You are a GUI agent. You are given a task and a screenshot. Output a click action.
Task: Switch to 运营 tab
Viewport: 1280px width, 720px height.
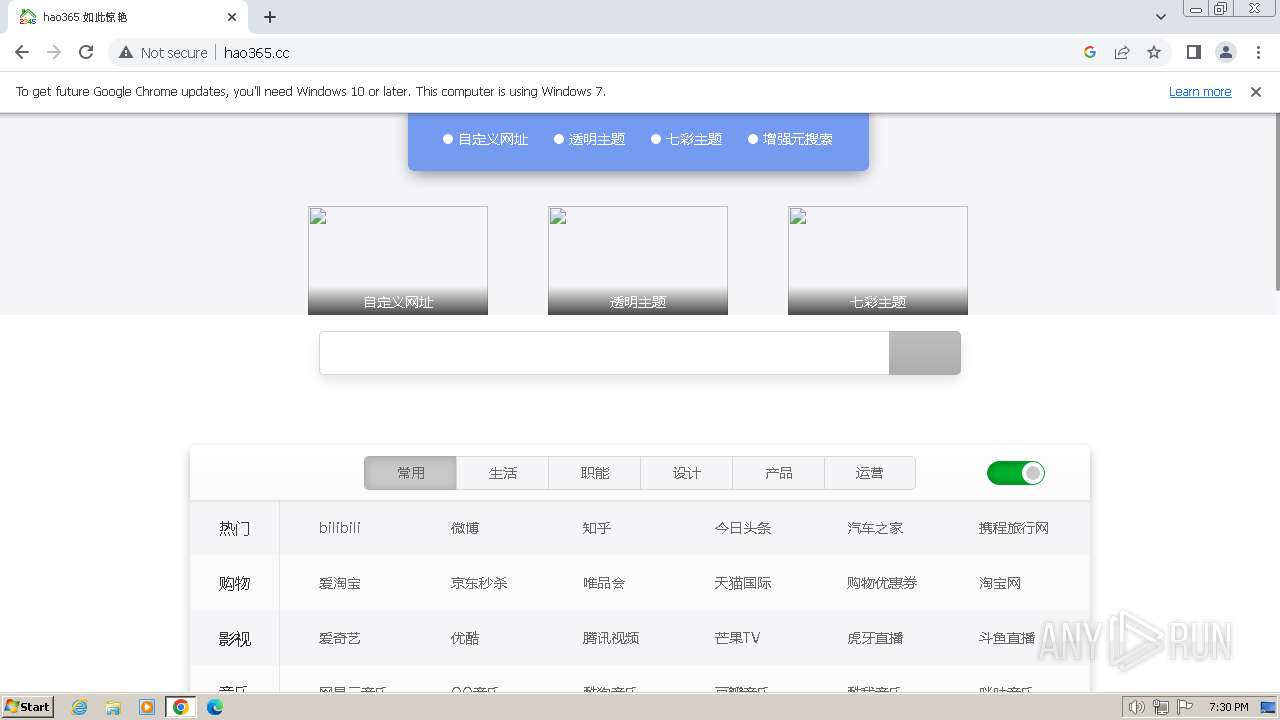click(870, 473)
